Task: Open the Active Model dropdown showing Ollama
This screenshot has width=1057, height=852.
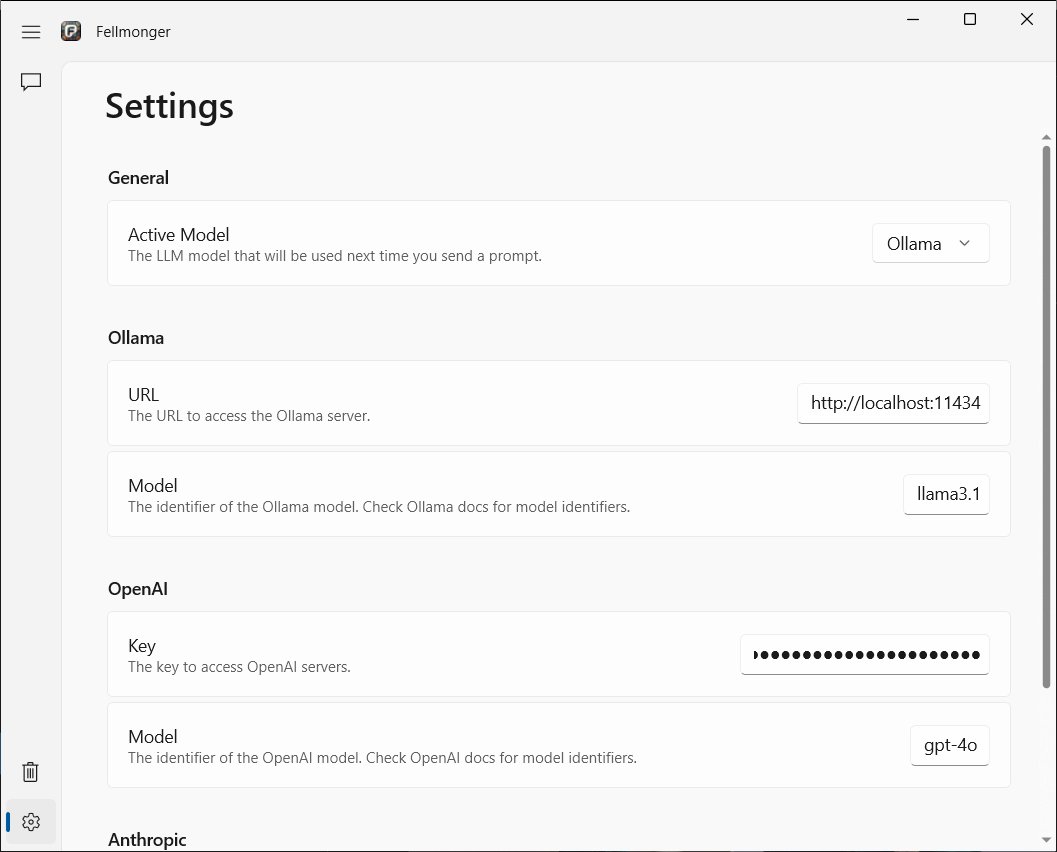Action: [930, 243]
